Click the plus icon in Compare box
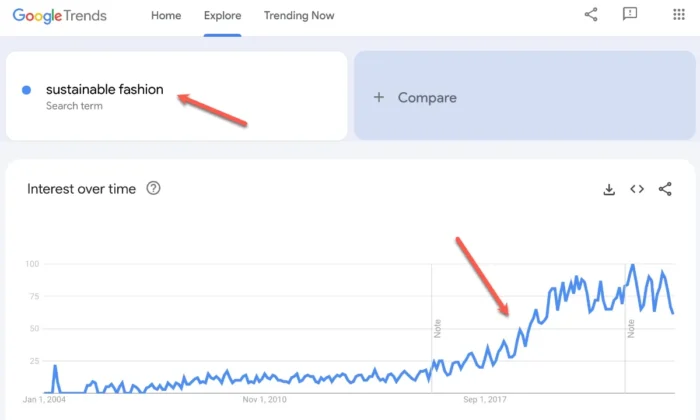700x420 pixels. tap(379, 98)
